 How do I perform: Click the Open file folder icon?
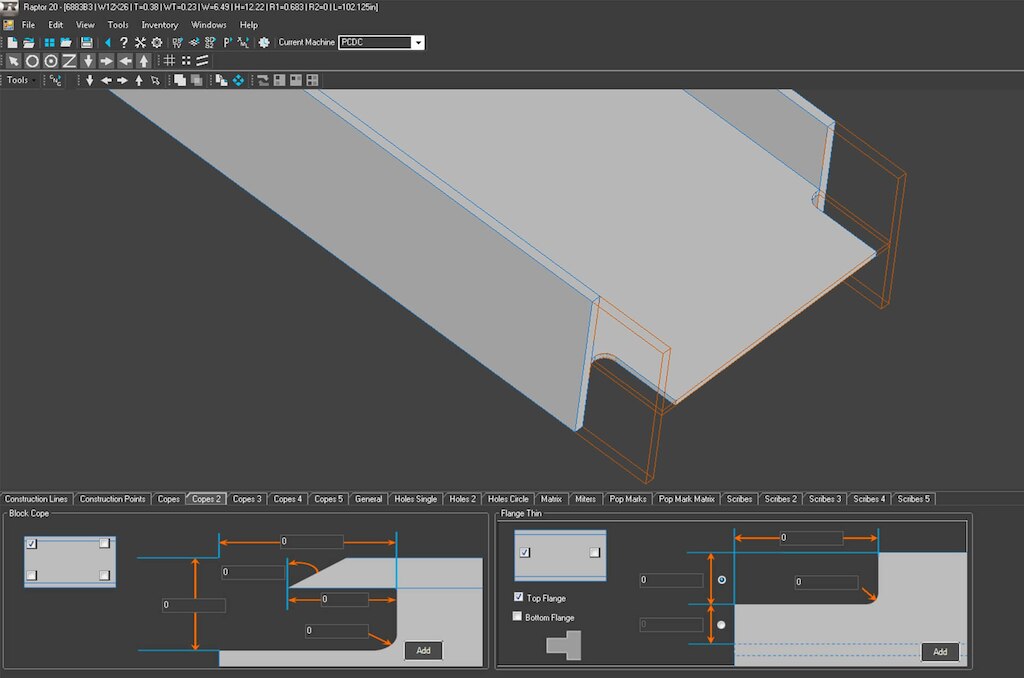[30, 42]
